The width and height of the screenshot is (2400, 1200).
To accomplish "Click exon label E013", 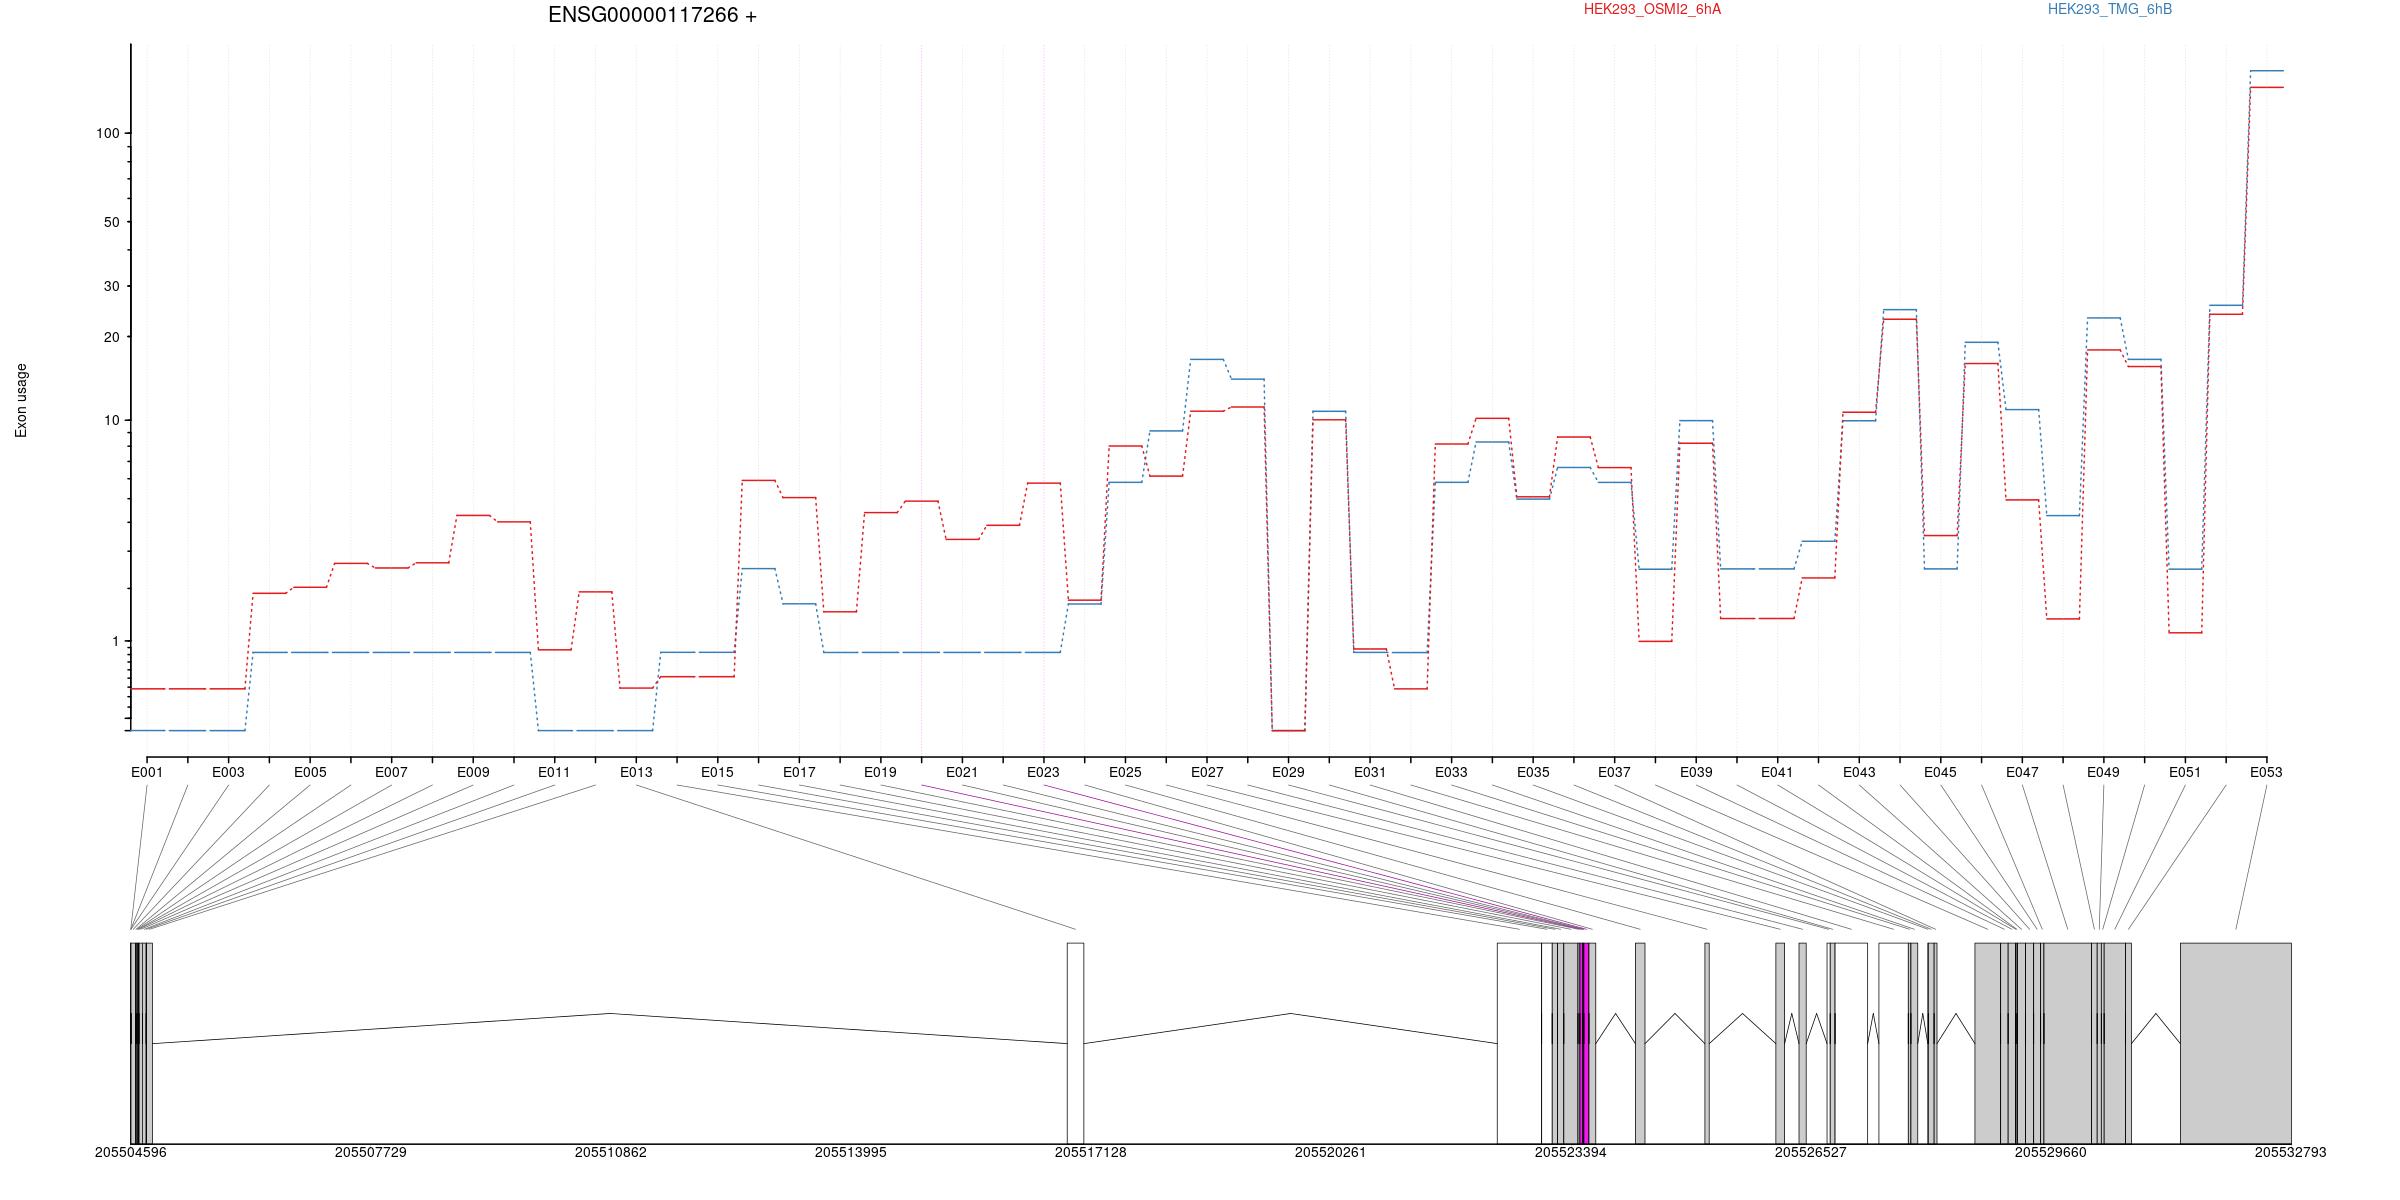I will (x=636, y=772).
